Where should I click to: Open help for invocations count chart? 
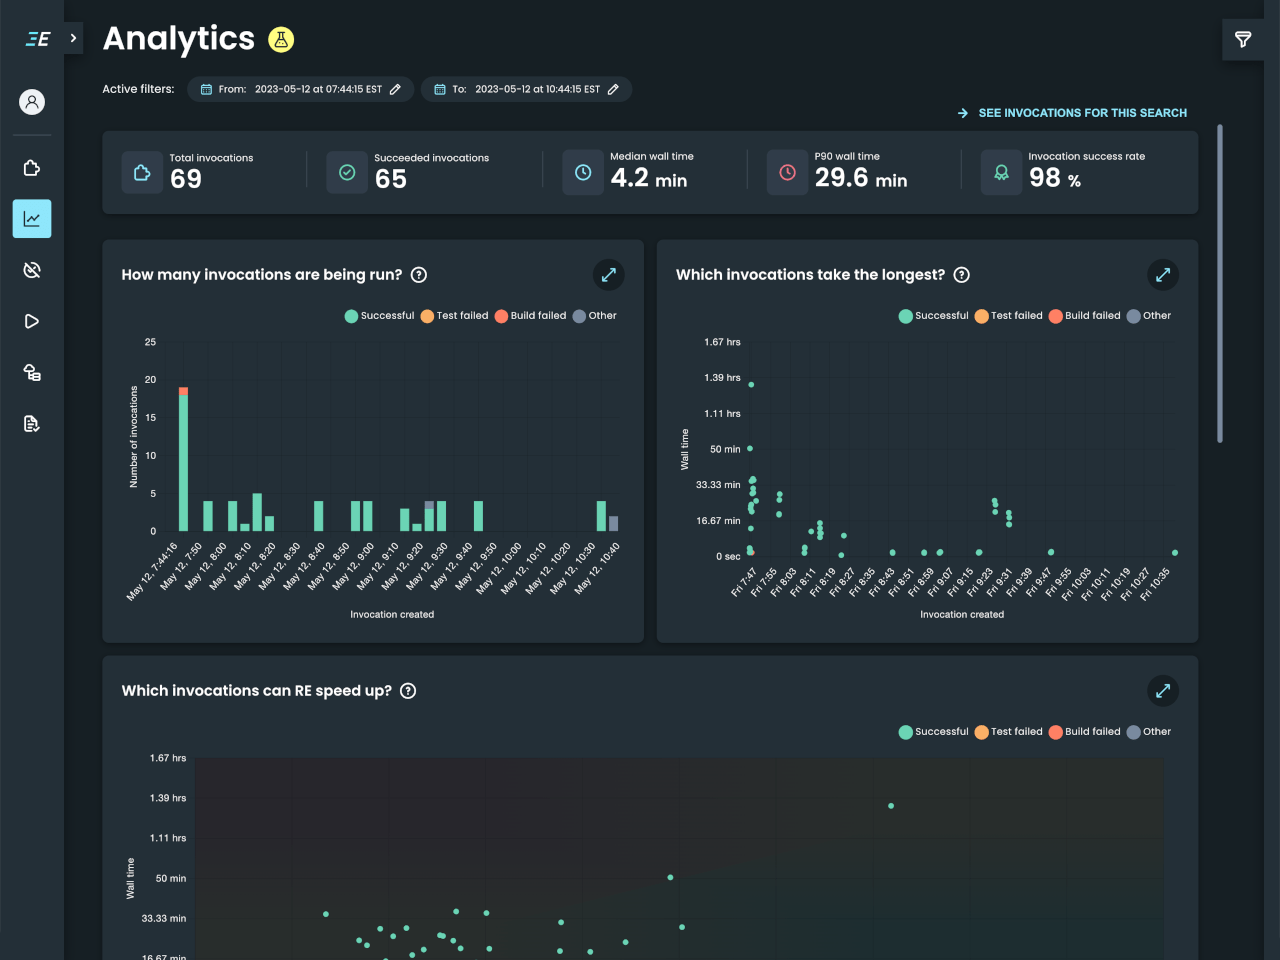pos(419,275)
